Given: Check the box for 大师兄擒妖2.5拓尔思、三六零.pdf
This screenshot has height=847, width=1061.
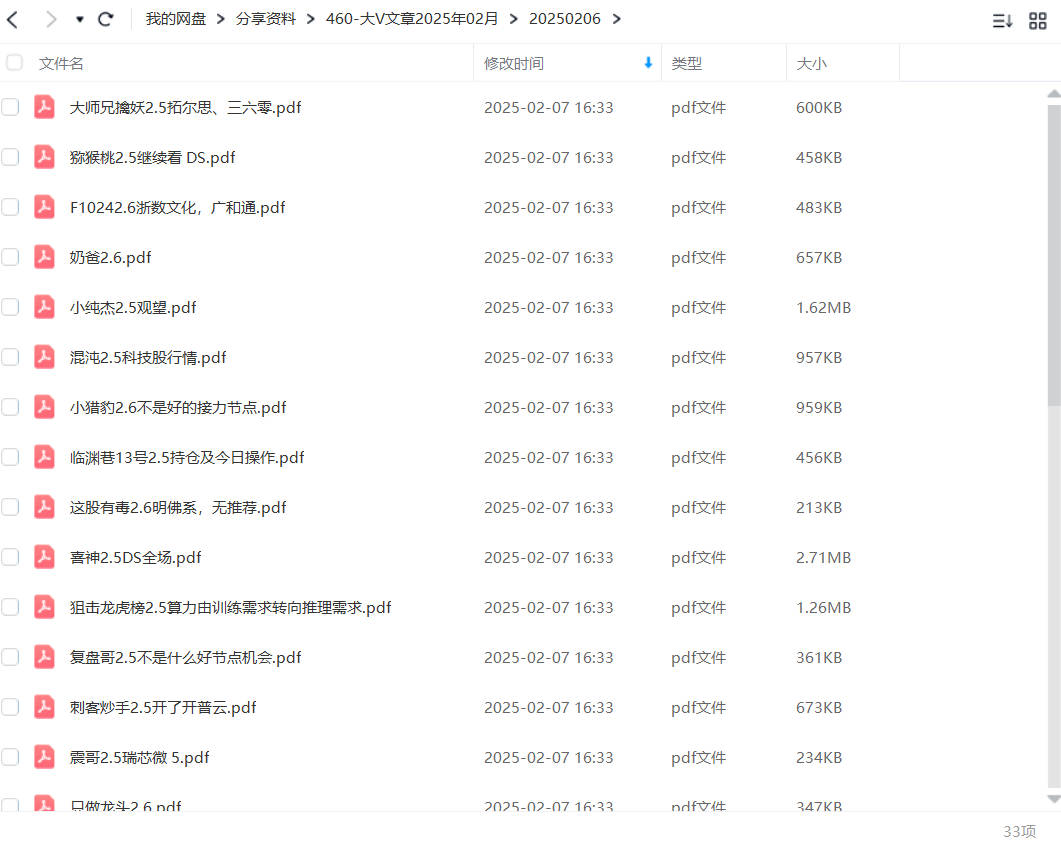Looking at the screenshot, I should [10, 107].
